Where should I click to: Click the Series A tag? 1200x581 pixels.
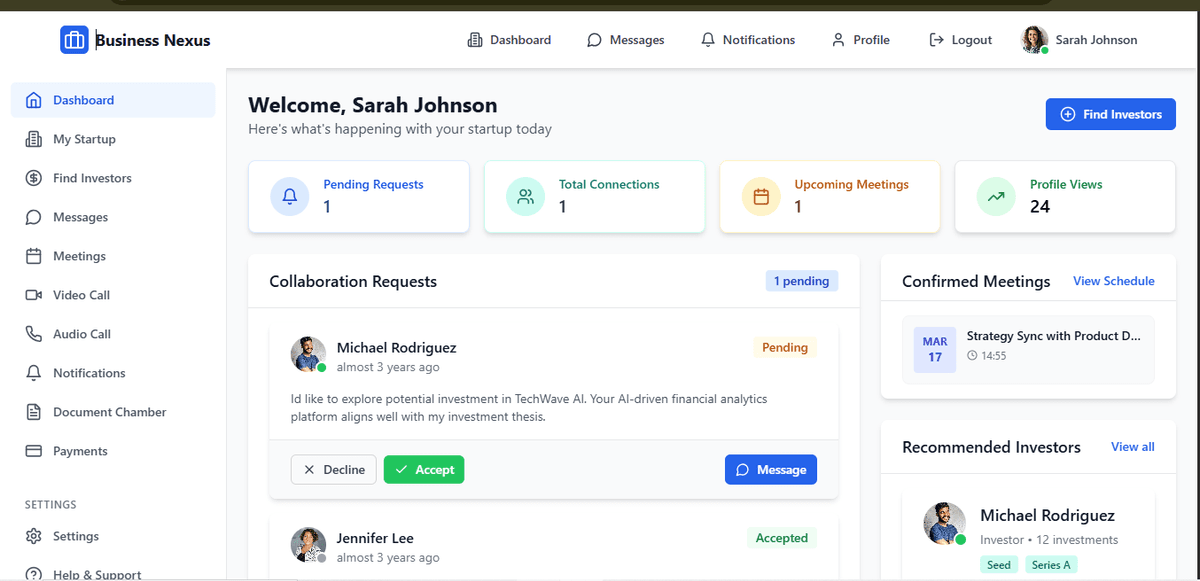click(x=1051, y=565)
